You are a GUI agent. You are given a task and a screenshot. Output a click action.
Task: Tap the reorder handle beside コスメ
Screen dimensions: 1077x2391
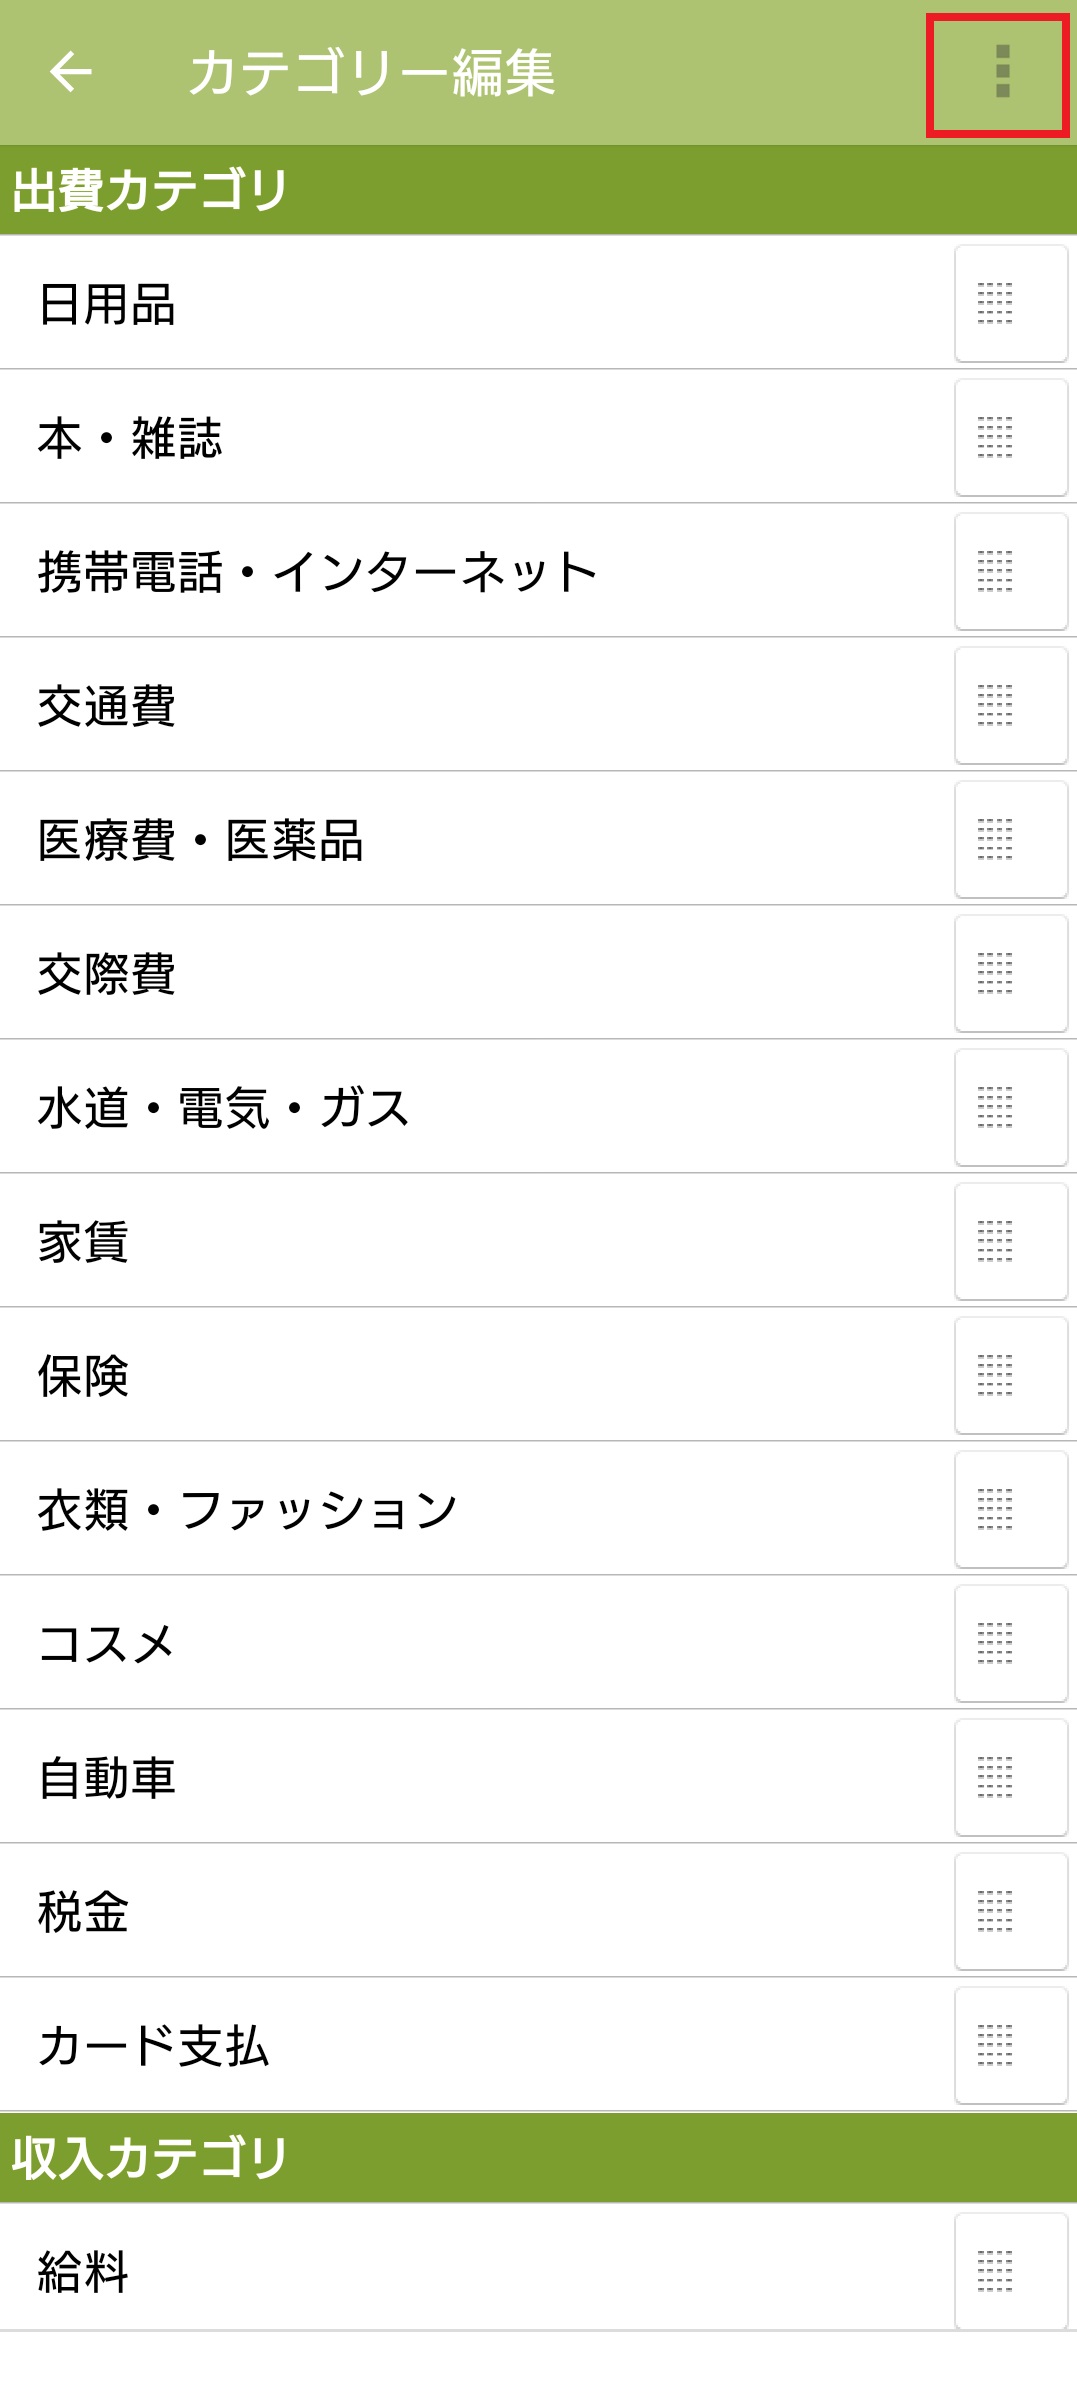pos(1010,1643)
